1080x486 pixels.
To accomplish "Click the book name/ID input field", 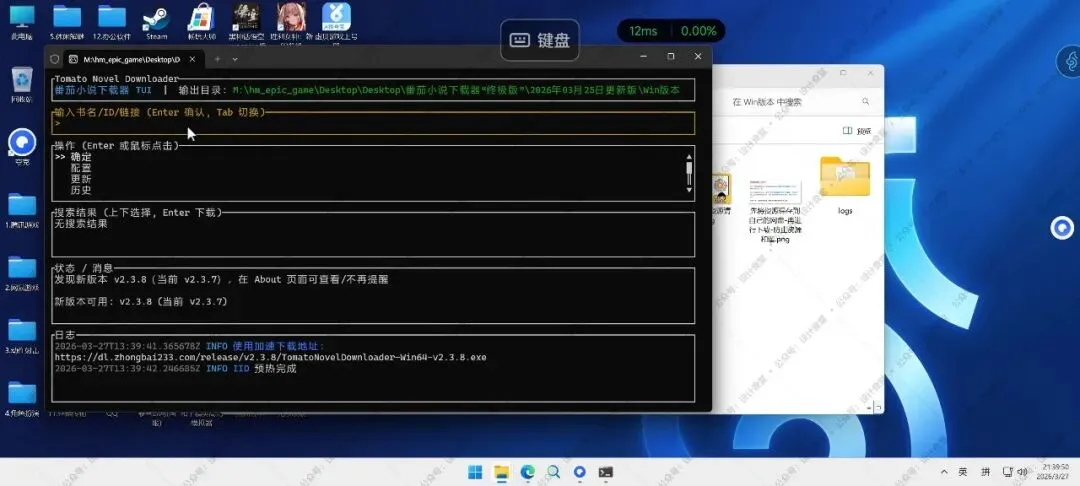I will coord(373,123).
